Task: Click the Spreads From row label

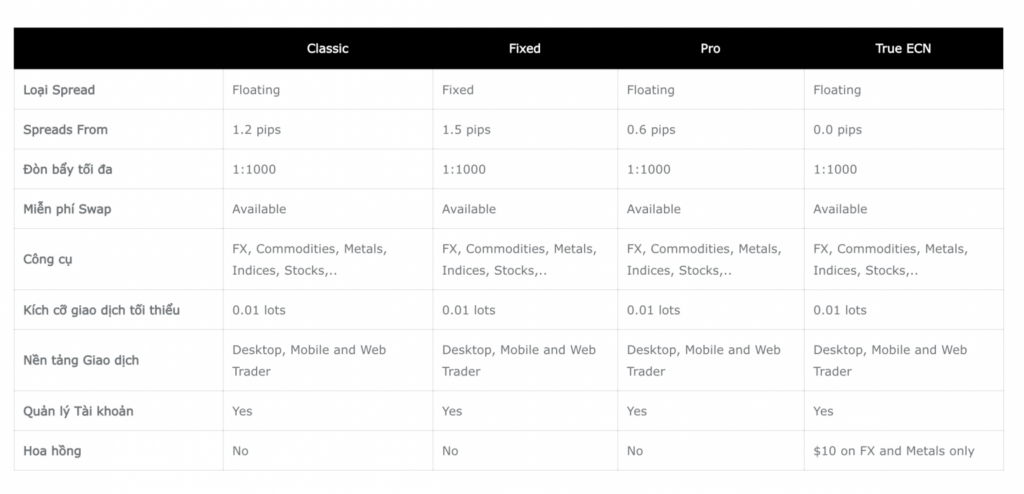Action: (x=65, y=130)
